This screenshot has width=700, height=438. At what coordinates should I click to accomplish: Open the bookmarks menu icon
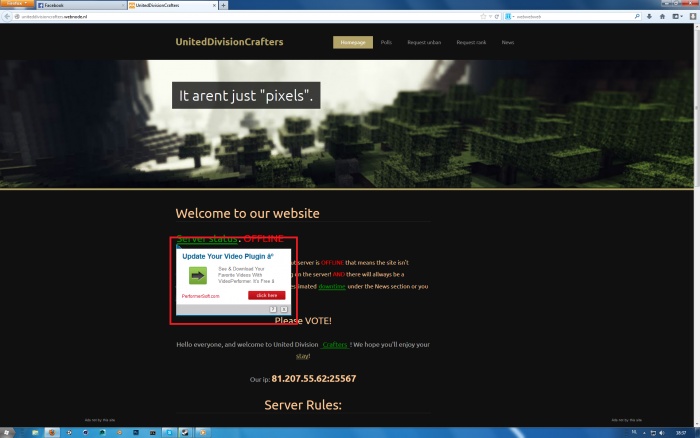[677, 17]
